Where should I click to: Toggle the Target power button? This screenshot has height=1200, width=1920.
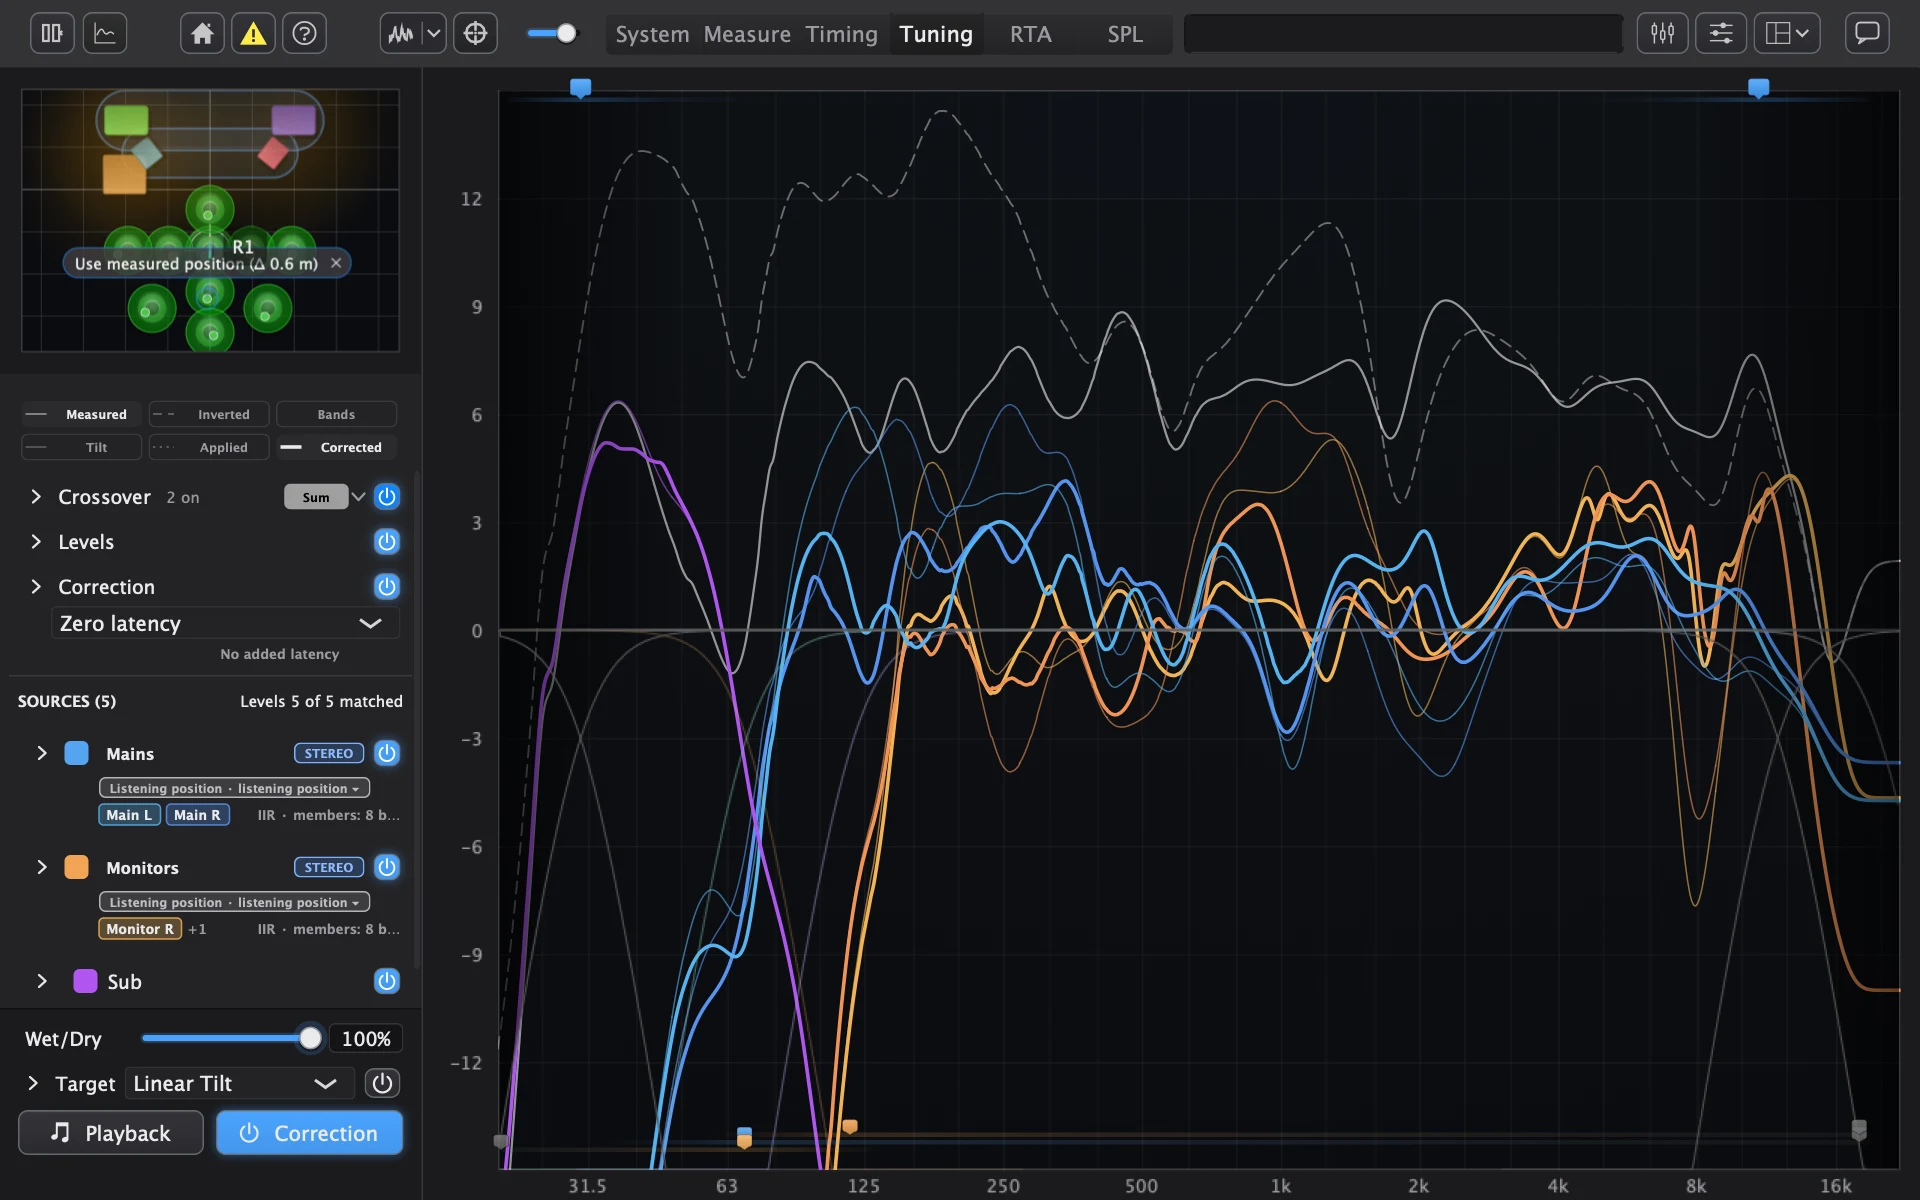(382, 1083)
